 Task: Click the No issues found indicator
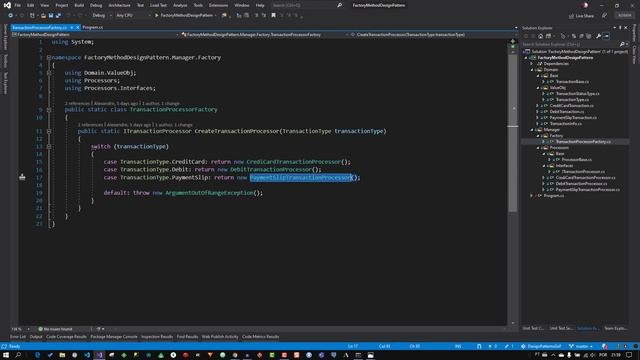56,329
